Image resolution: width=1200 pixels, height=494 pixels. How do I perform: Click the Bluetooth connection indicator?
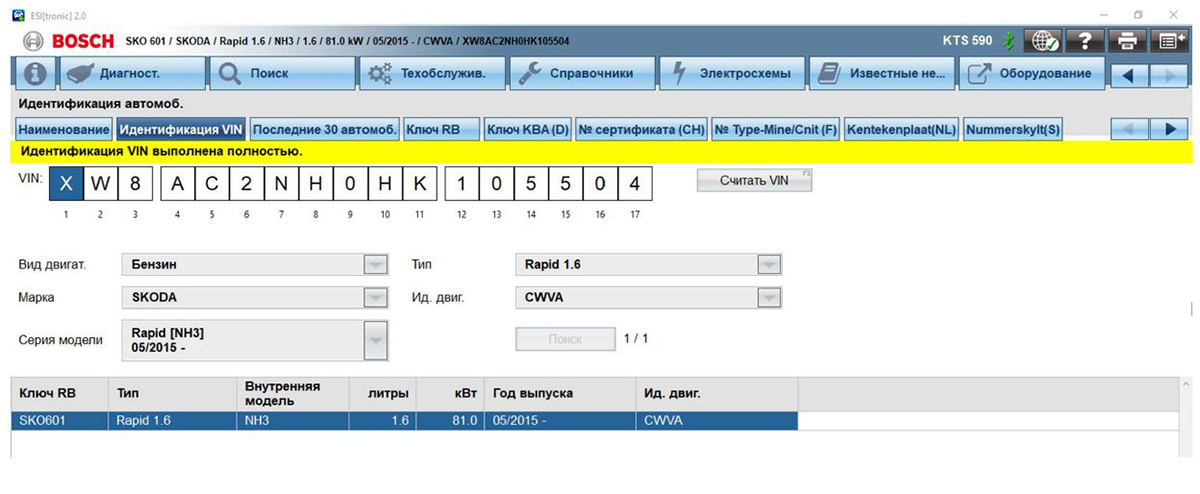[1010, 41]
